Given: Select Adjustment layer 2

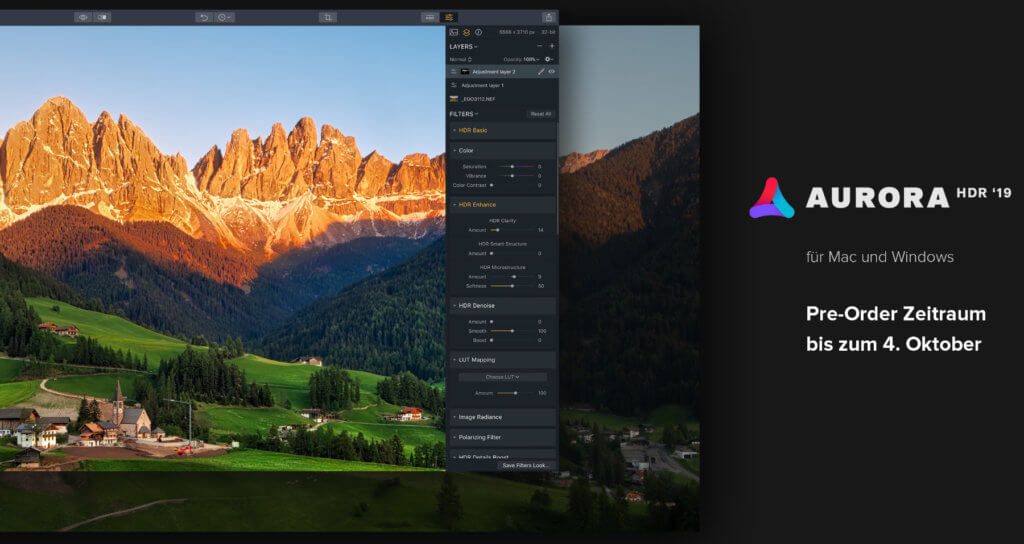Looking at the screenshot, I should click(x=502, y=72).
